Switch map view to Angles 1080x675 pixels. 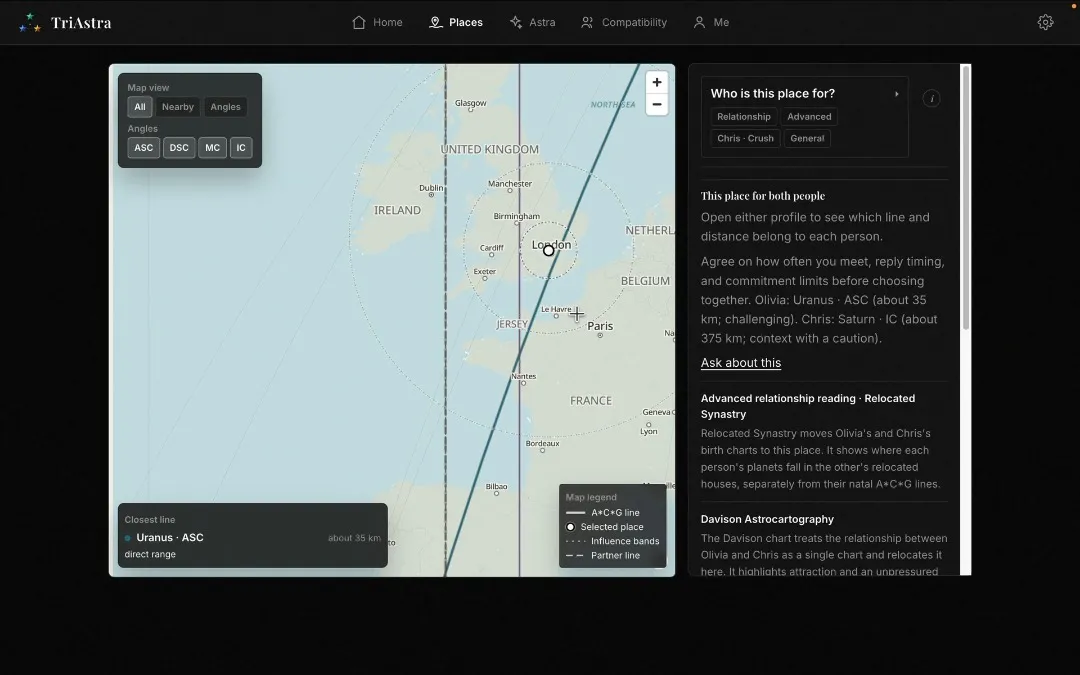click(225, 107)
